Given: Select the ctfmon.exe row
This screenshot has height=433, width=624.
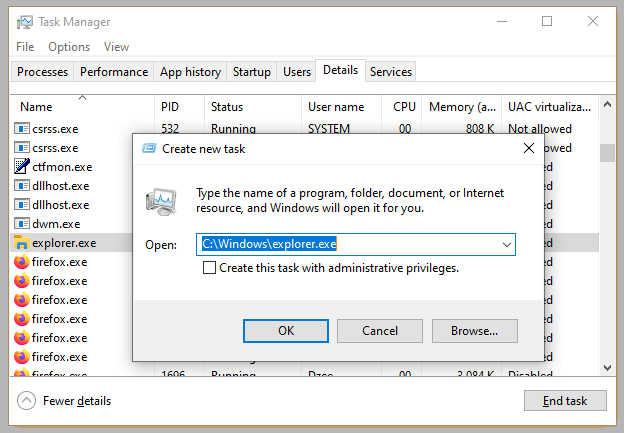Looking at the screenshot, I should point(72,167).
